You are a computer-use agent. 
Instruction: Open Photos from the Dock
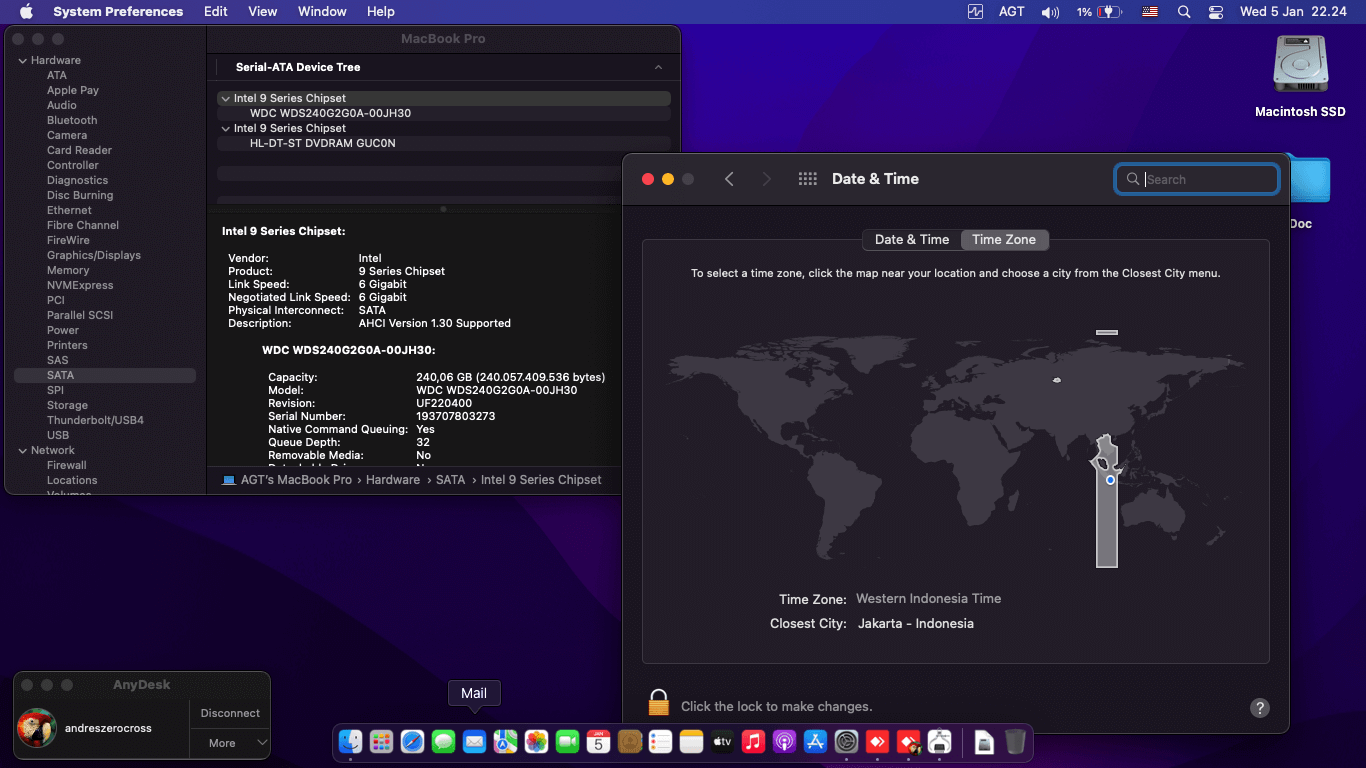tap(536, 741)
